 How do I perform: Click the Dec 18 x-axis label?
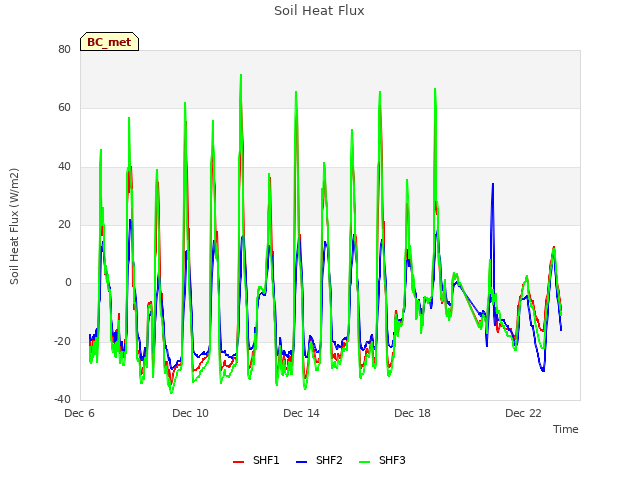pyautogui.click(x=412, y=413)
